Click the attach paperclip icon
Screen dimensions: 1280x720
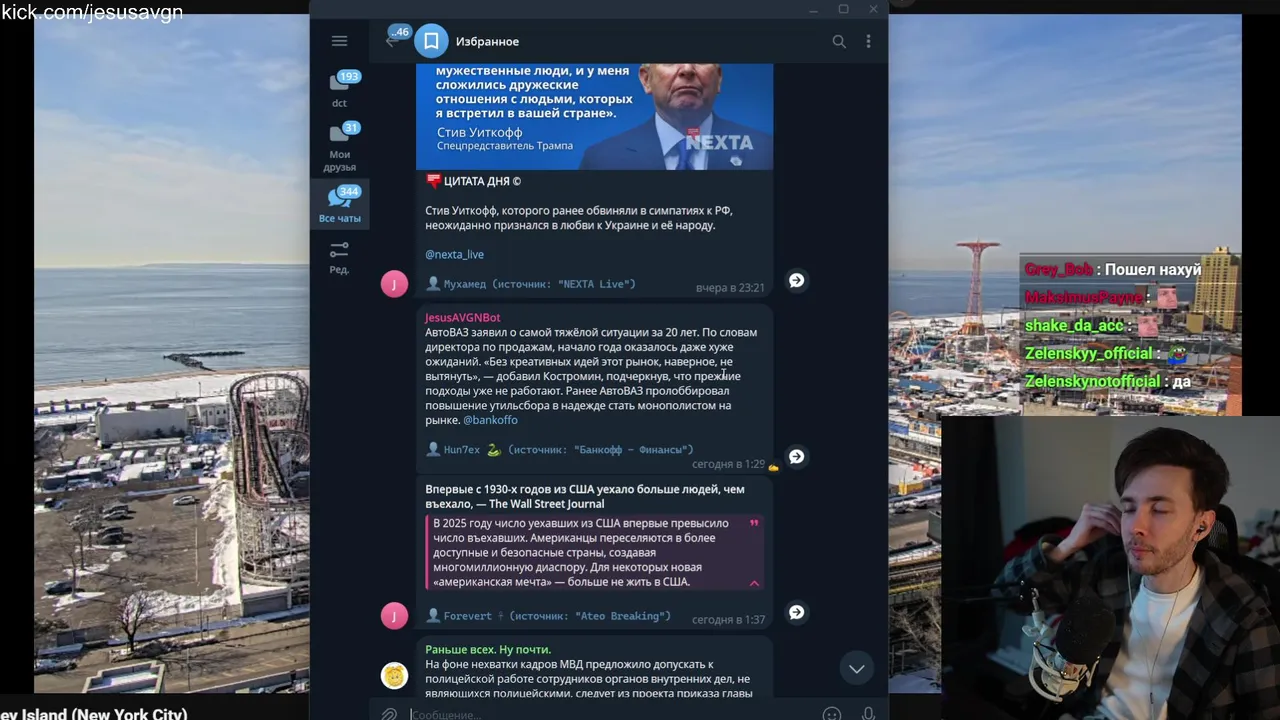[x=388, y=713]
